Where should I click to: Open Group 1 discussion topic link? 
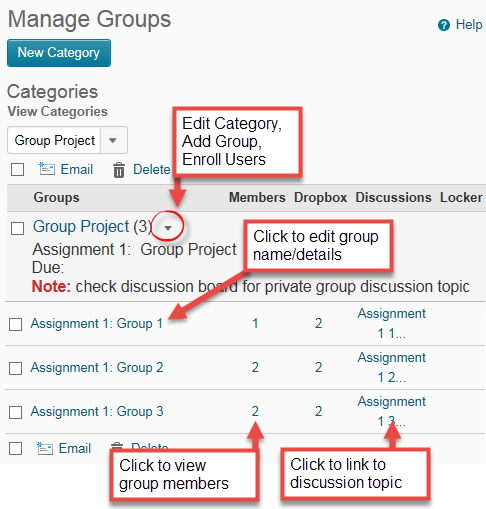tap(392, 323)
